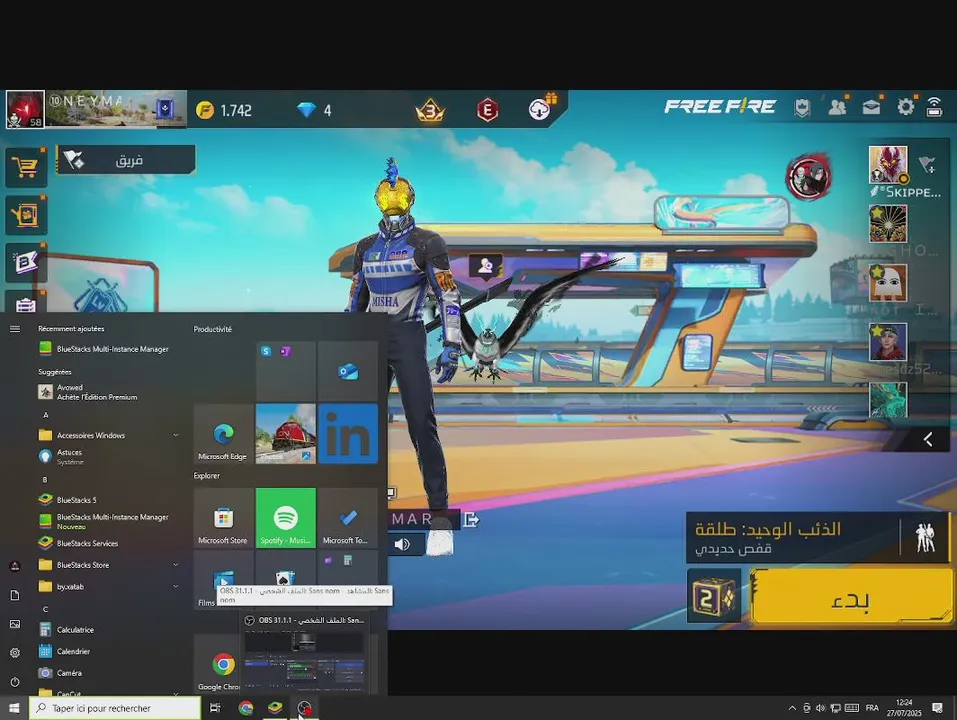Toggle system volume icon in the tray

coord(820,708)
